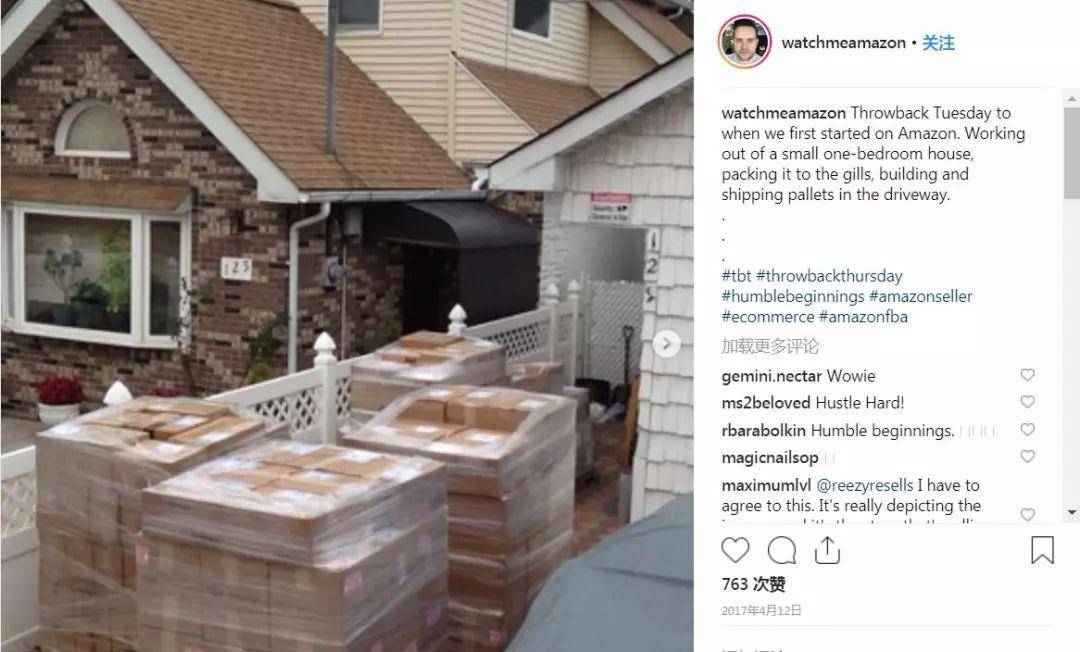This screenshot has height=652, width=1080.
Task: Load more comments via 加载更多评论
Action: point(770,346)
